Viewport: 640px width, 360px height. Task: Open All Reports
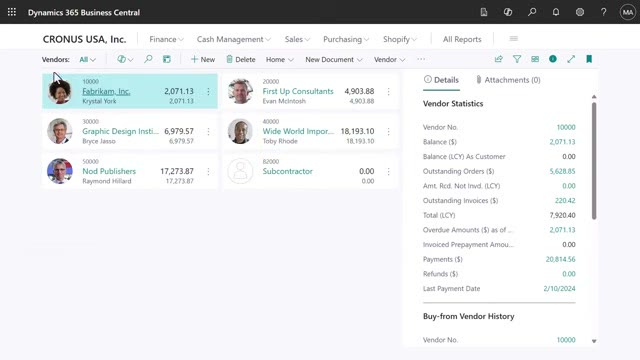pos(462,39)
